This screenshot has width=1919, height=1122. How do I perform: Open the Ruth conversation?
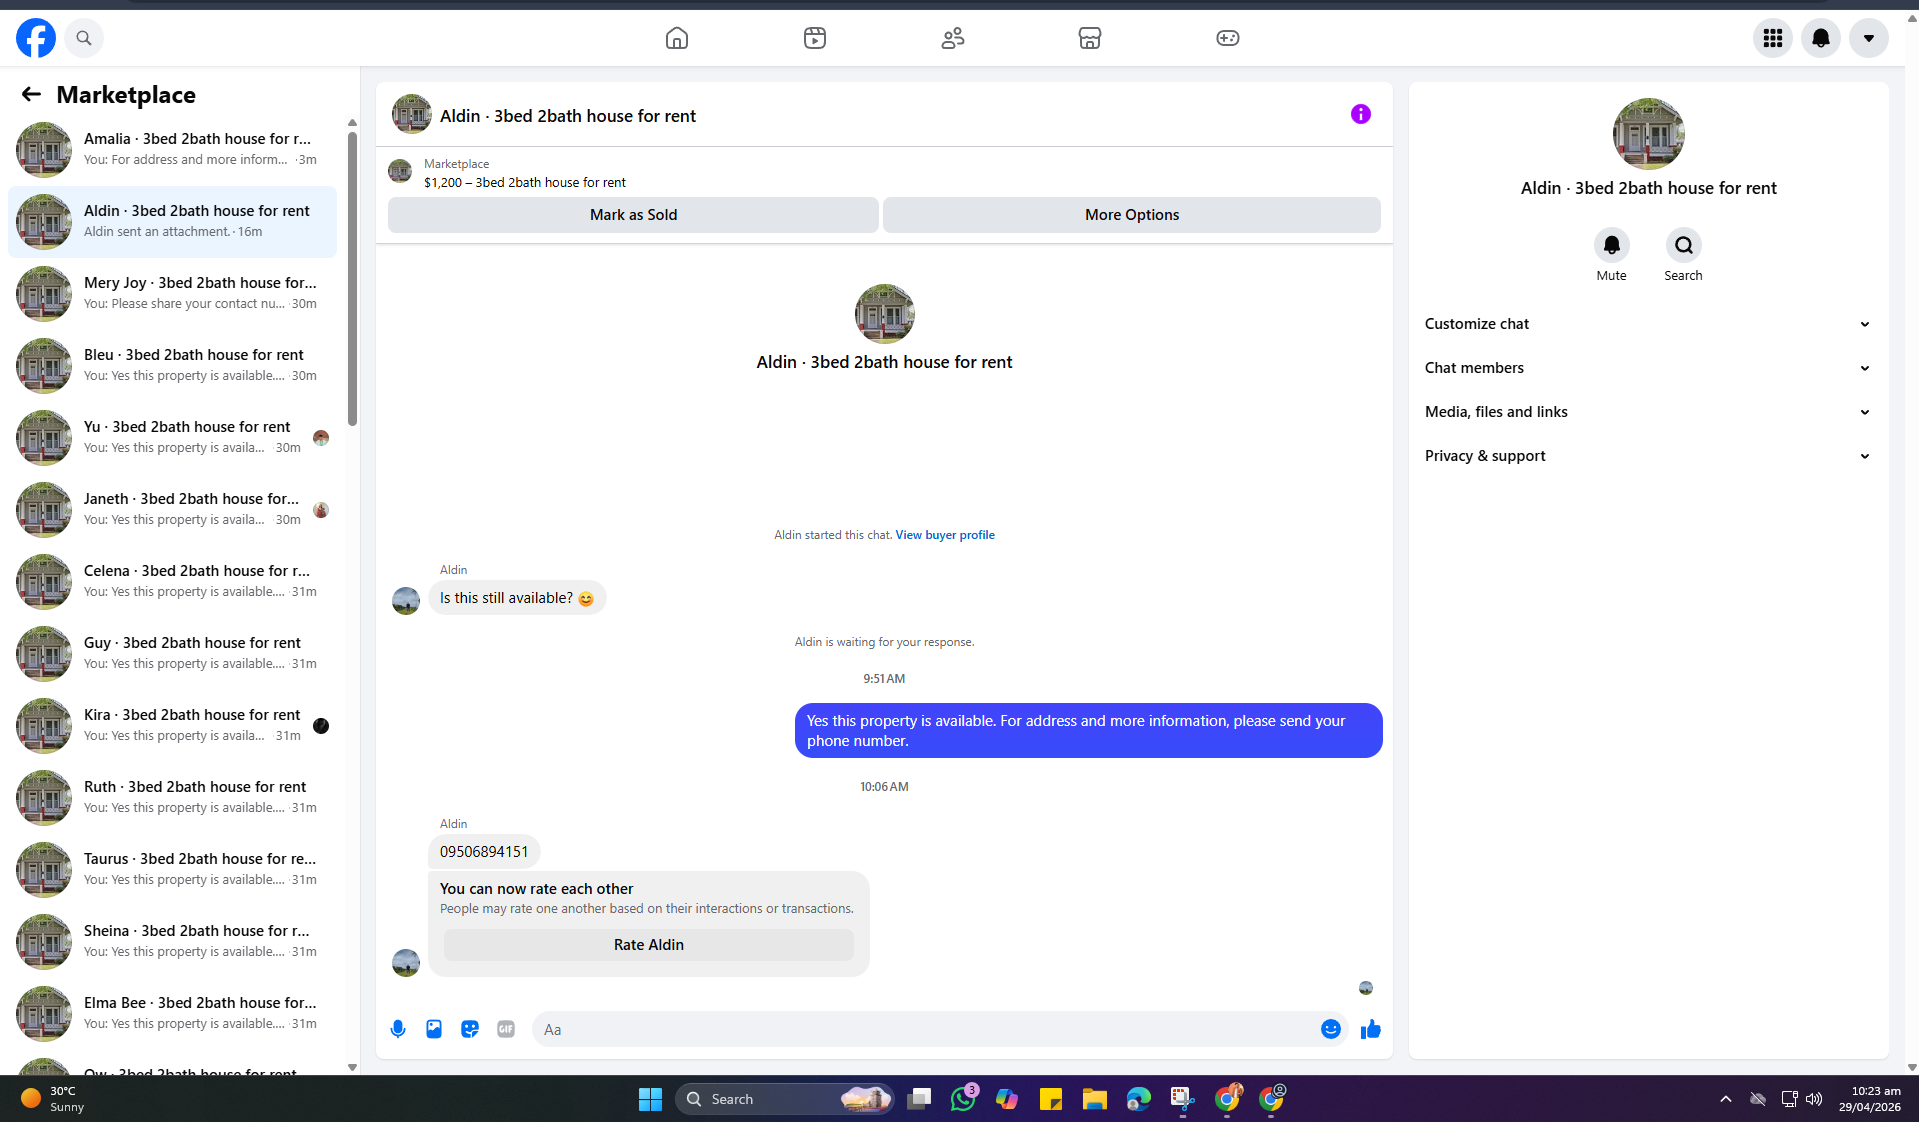172,797
